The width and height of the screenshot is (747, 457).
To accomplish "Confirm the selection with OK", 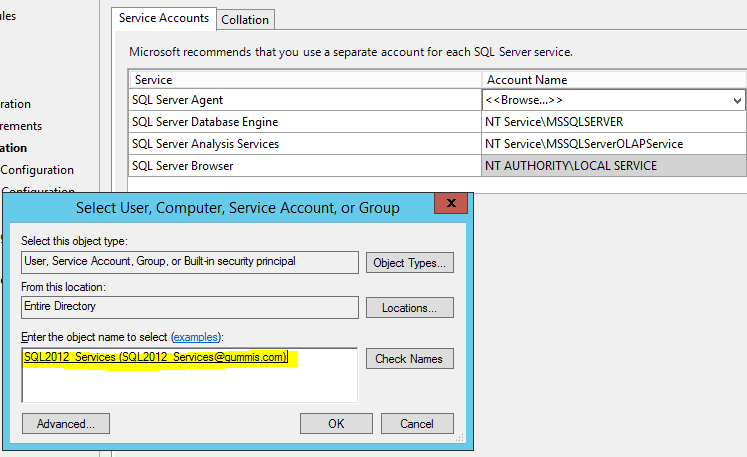I will [336, 424].
